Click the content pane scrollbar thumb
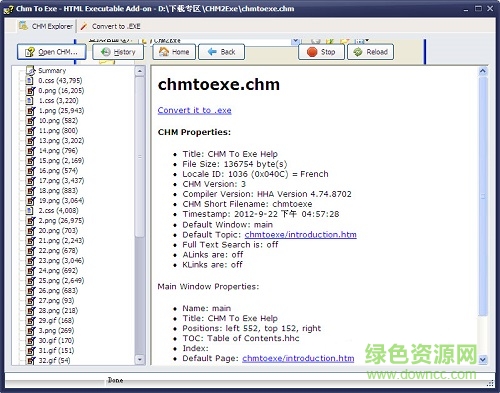500x393 pixels. pos(483,196)
